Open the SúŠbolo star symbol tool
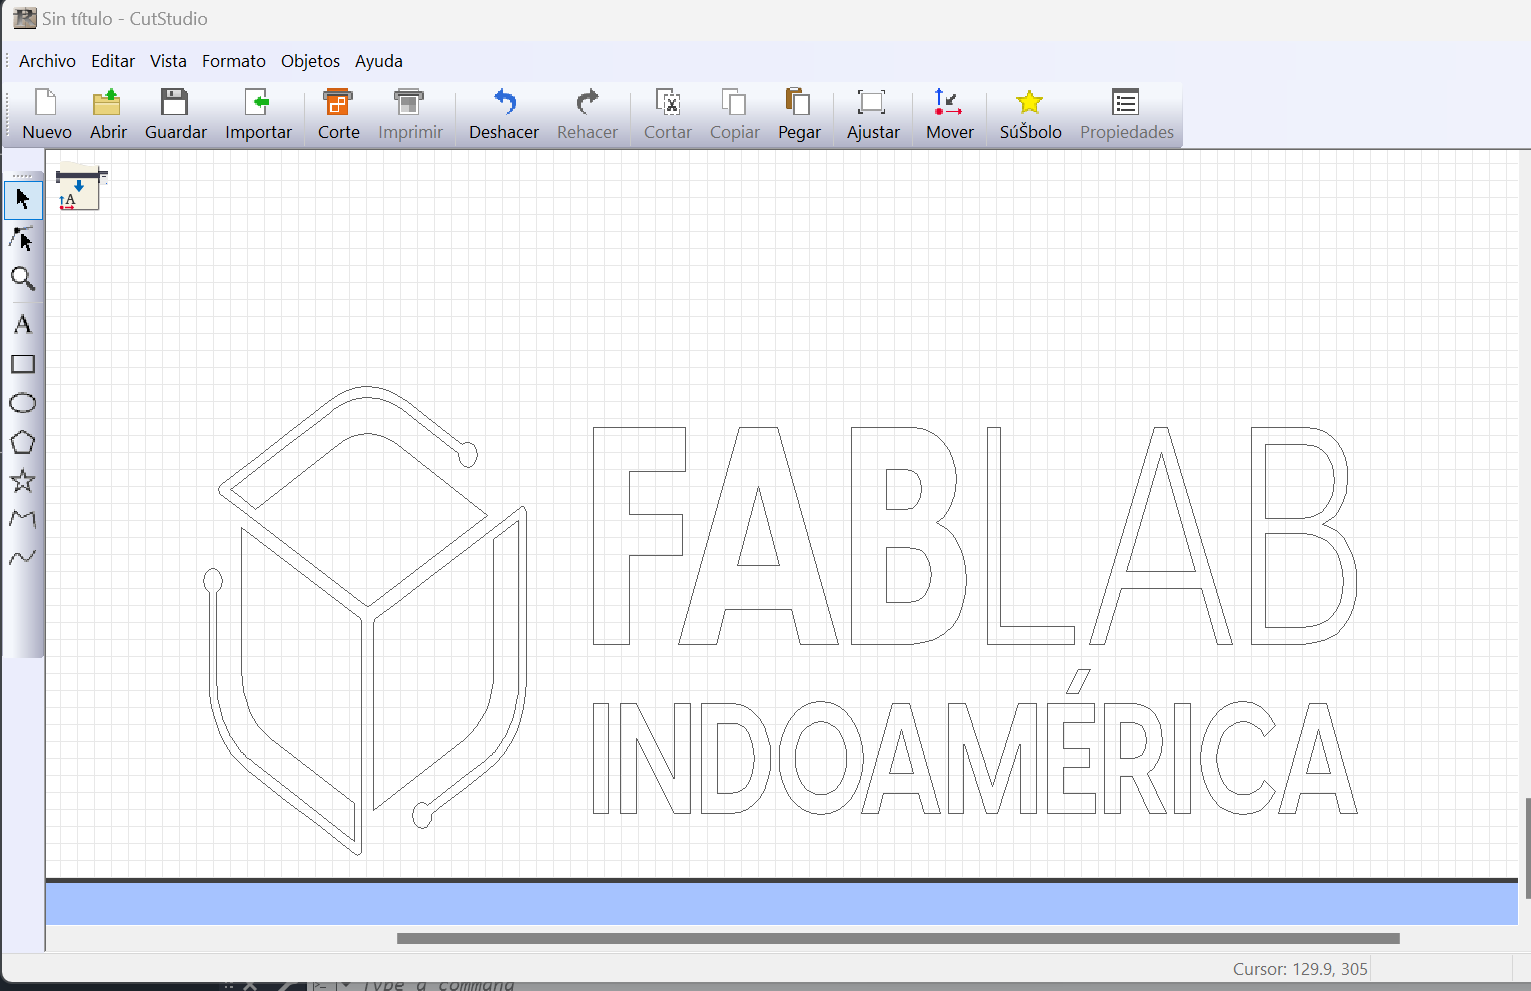1531x991 pixels. pyautogui.click(x=1030, y=115)
